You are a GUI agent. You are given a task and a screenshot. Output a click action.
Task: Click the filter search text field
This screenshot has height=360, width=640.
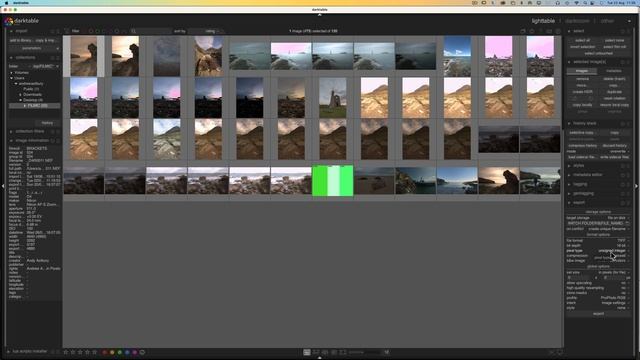[154, 31]
